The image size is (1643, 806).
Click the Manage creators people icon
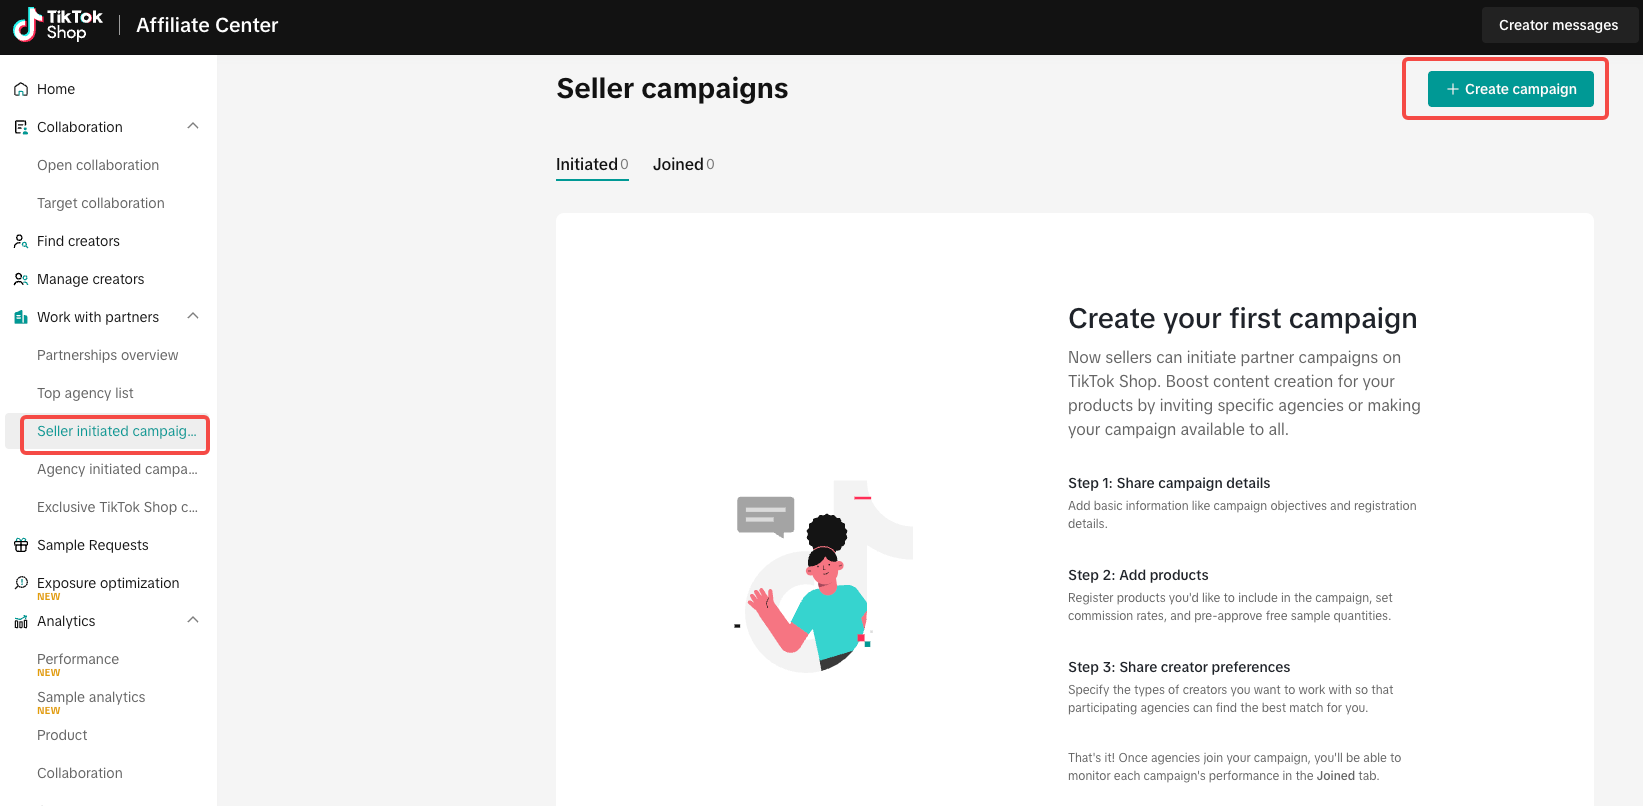click(x=21, y=279)
